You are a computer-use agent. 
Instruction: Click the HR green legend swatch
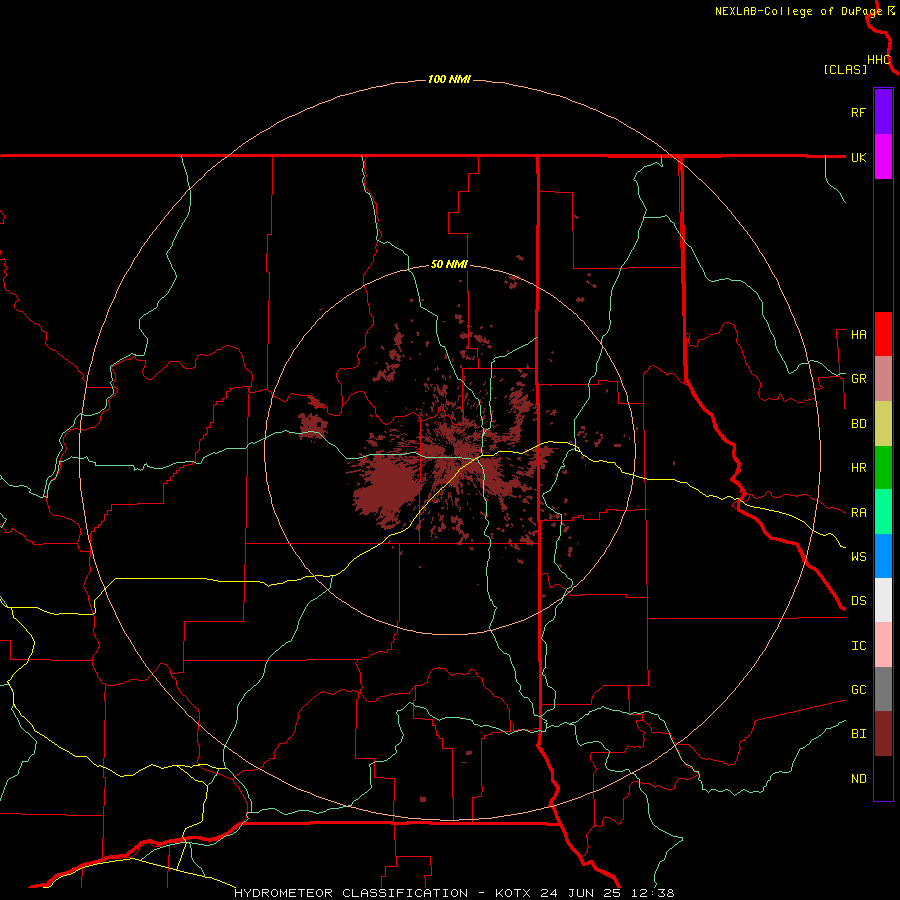pos(883,468)
